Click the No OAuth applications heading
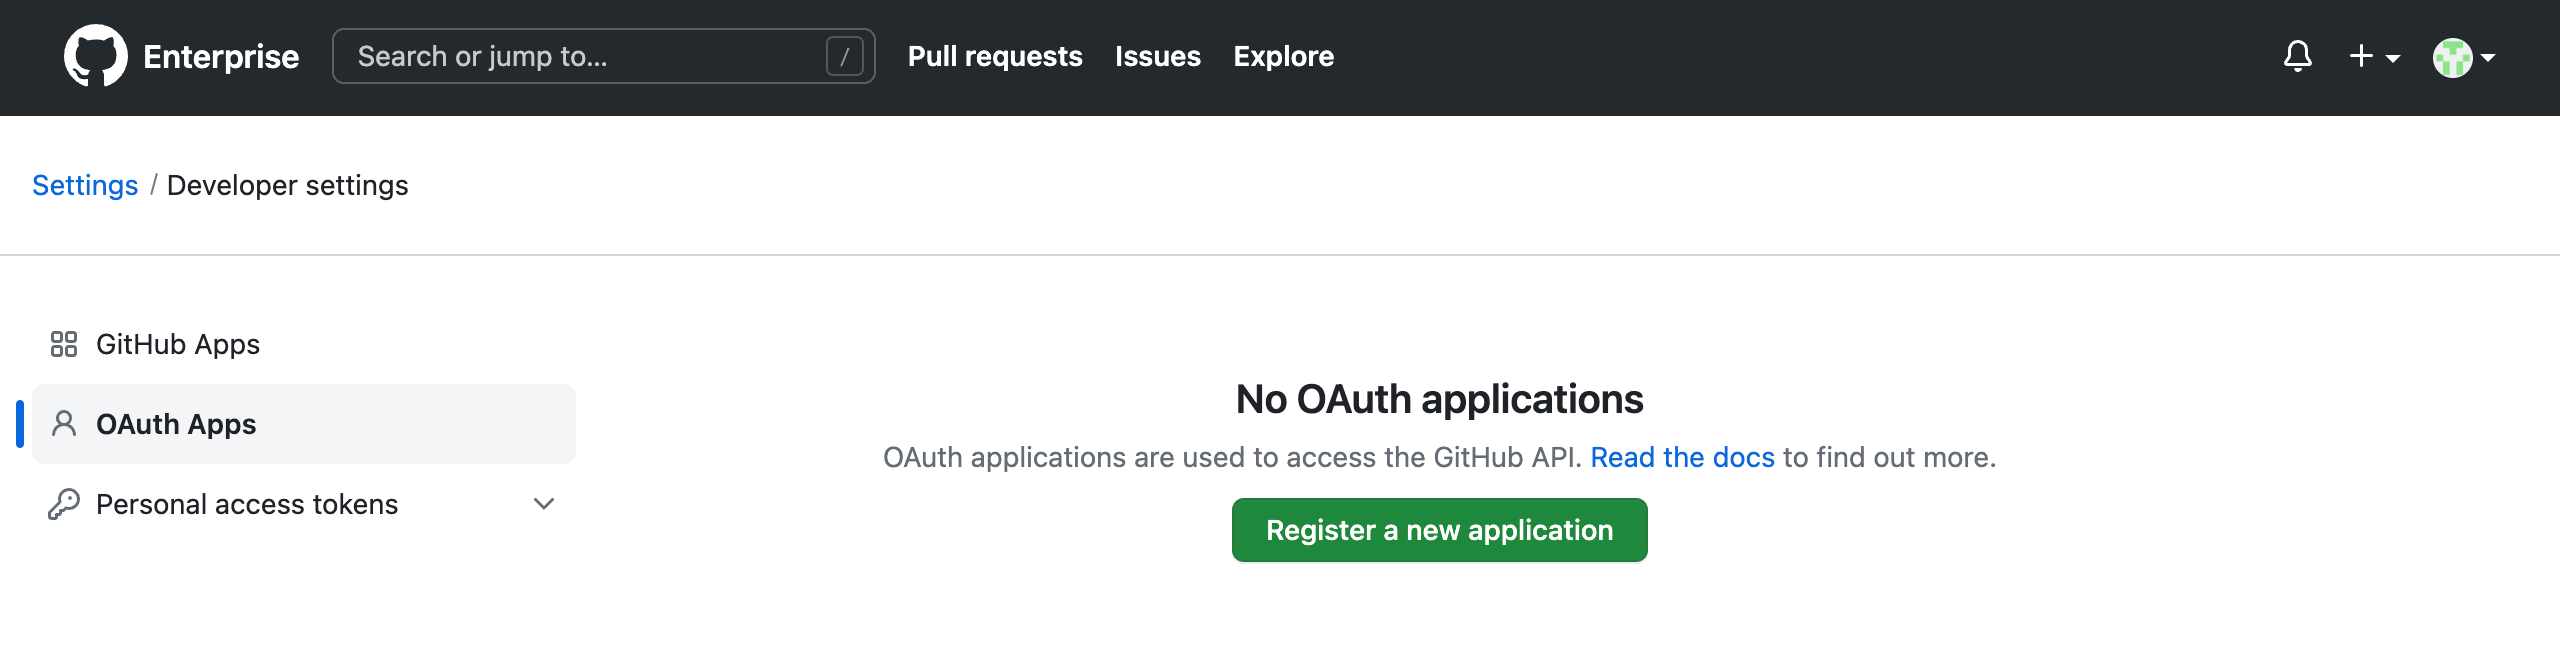 pyautogui.click(x=1439, y=399)
